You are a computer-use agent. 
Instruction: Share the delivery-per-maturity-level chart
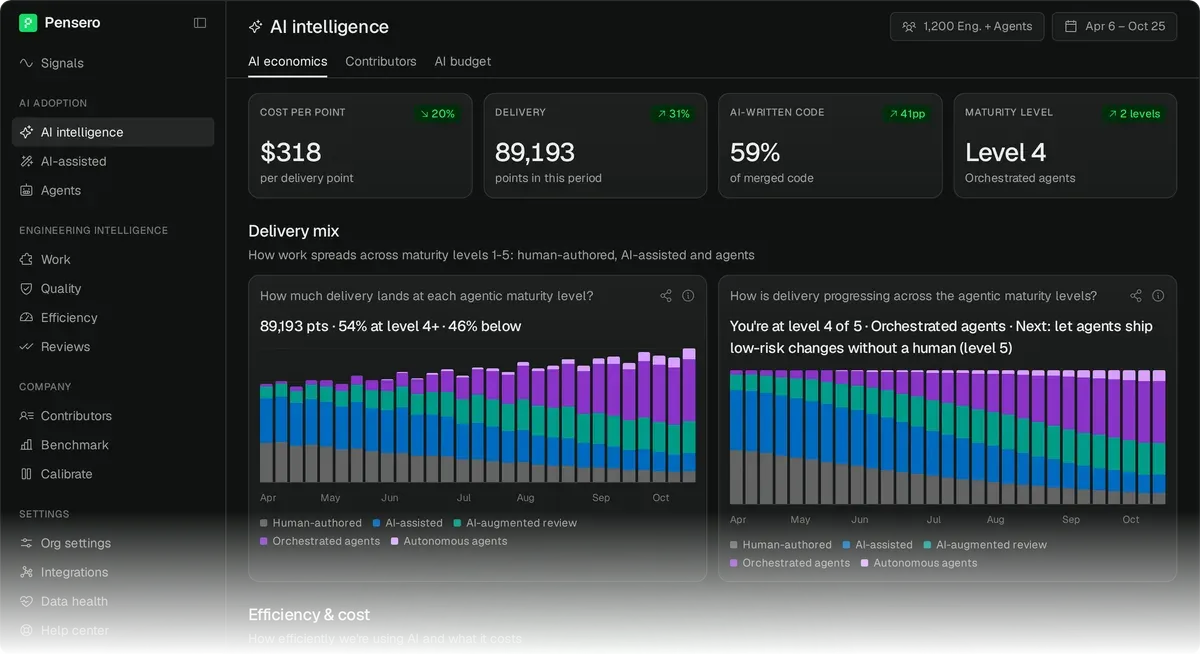666,296
